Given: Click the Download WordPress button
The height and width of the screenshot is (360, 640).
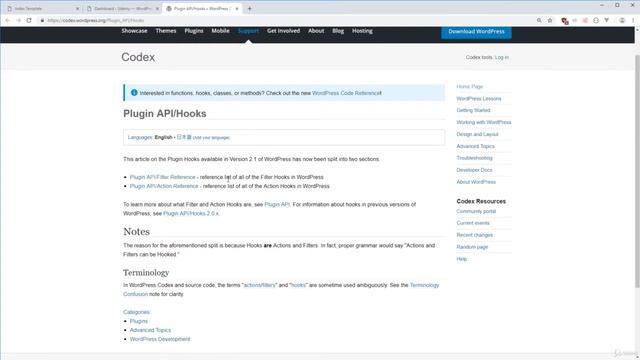Looking at the screenshot, I should [x=476, y=32].
